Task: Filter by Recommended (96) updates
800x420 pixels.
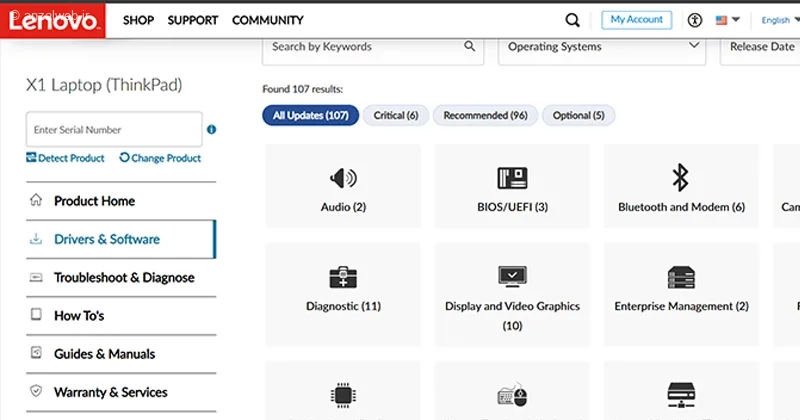Action: [x=486, y=115]
